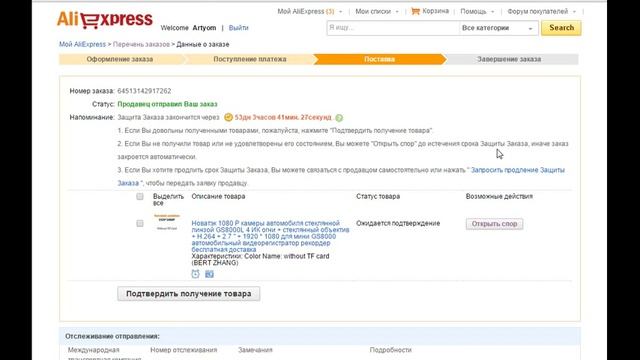Click 'Ожидается подтверждение' status text
This screenshot has height=360, width=640.
398,223
